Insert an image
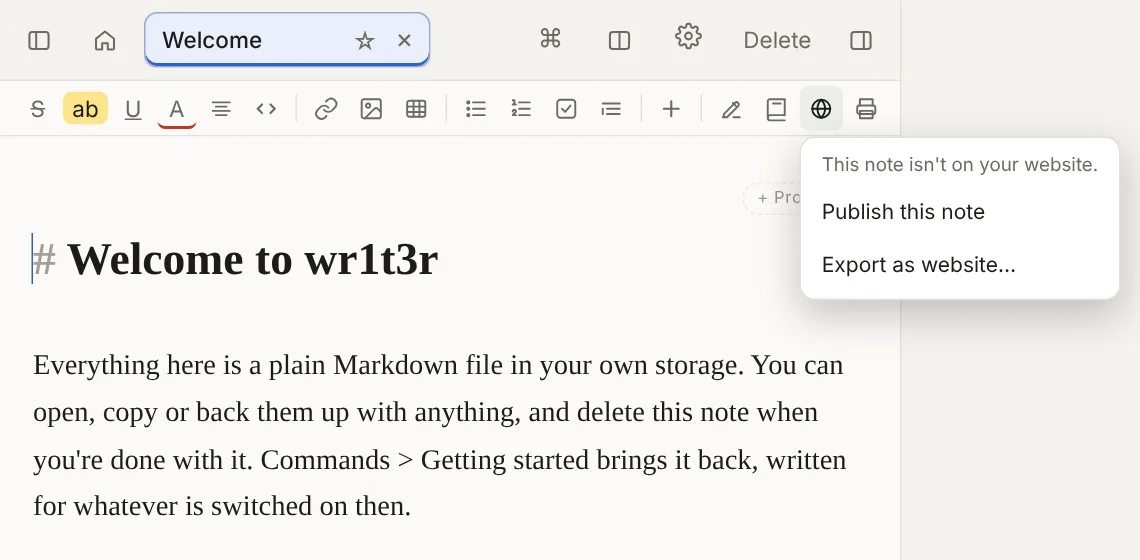This screenshot has height=560, width=1140. pos(371,109)
